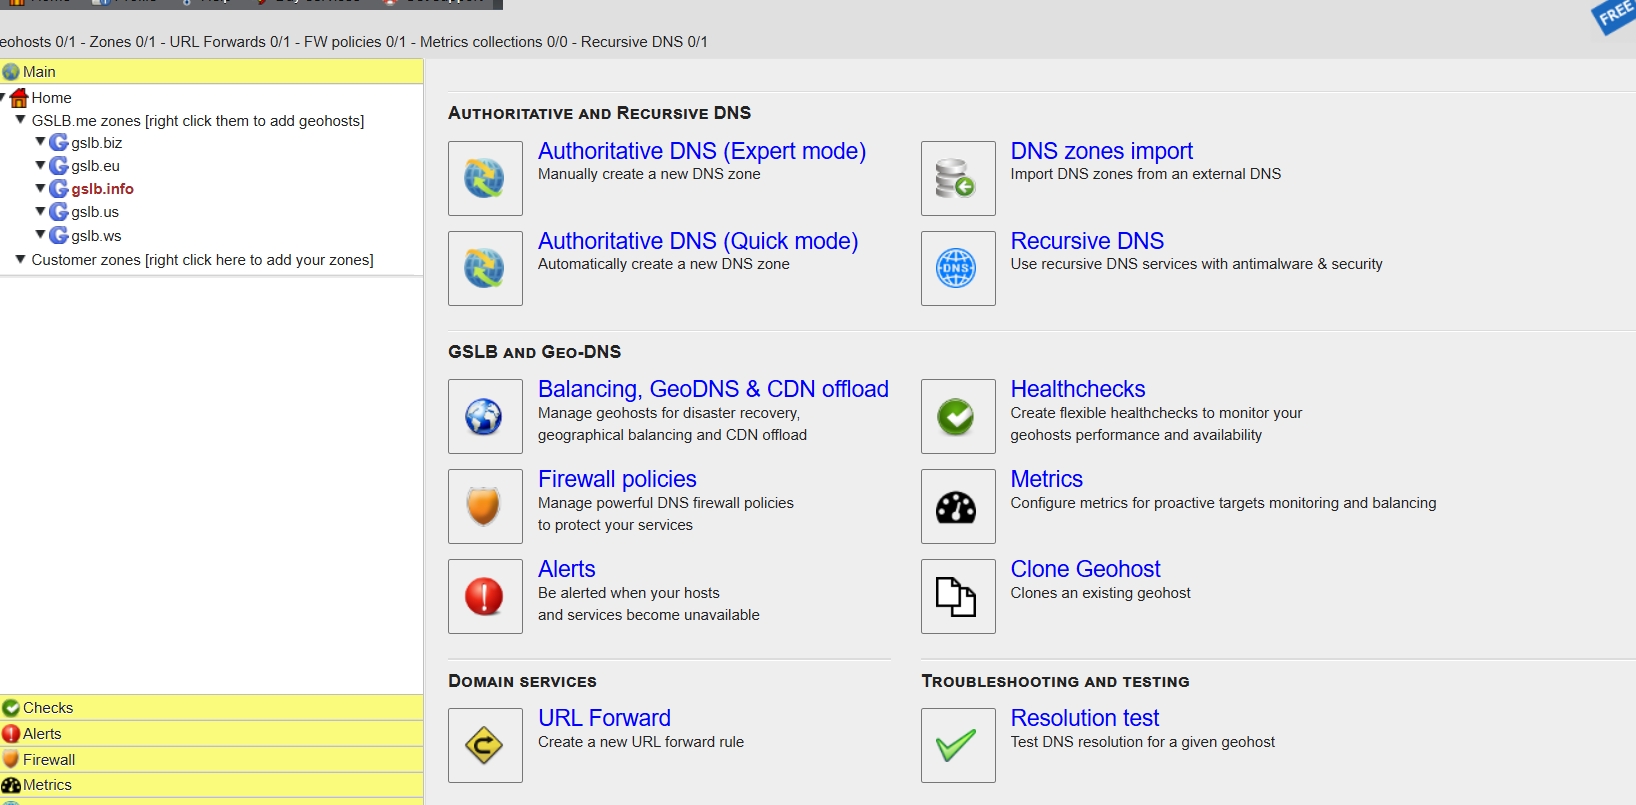Open the Balancing, GeoDNS & CDN offload link
This screenshot has height=805, width=1636.
click(x=712, y=389)
